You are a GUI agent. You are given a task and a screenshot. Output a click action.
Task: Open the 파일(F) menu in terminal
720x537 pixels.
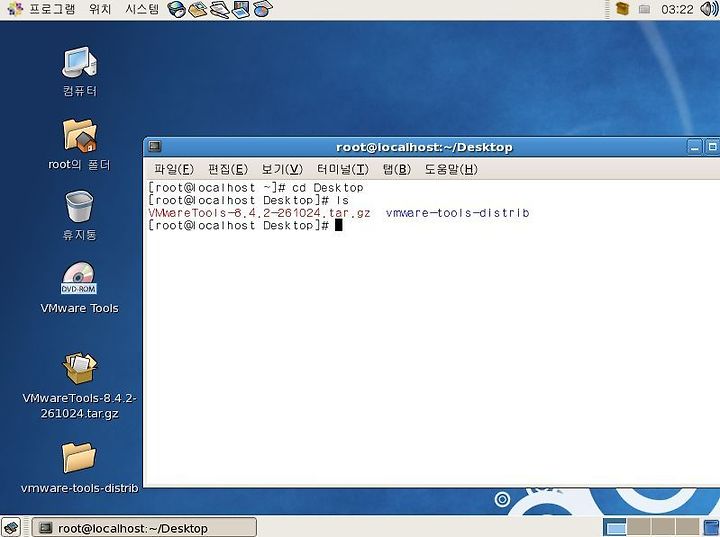click(x=174, y=170)
